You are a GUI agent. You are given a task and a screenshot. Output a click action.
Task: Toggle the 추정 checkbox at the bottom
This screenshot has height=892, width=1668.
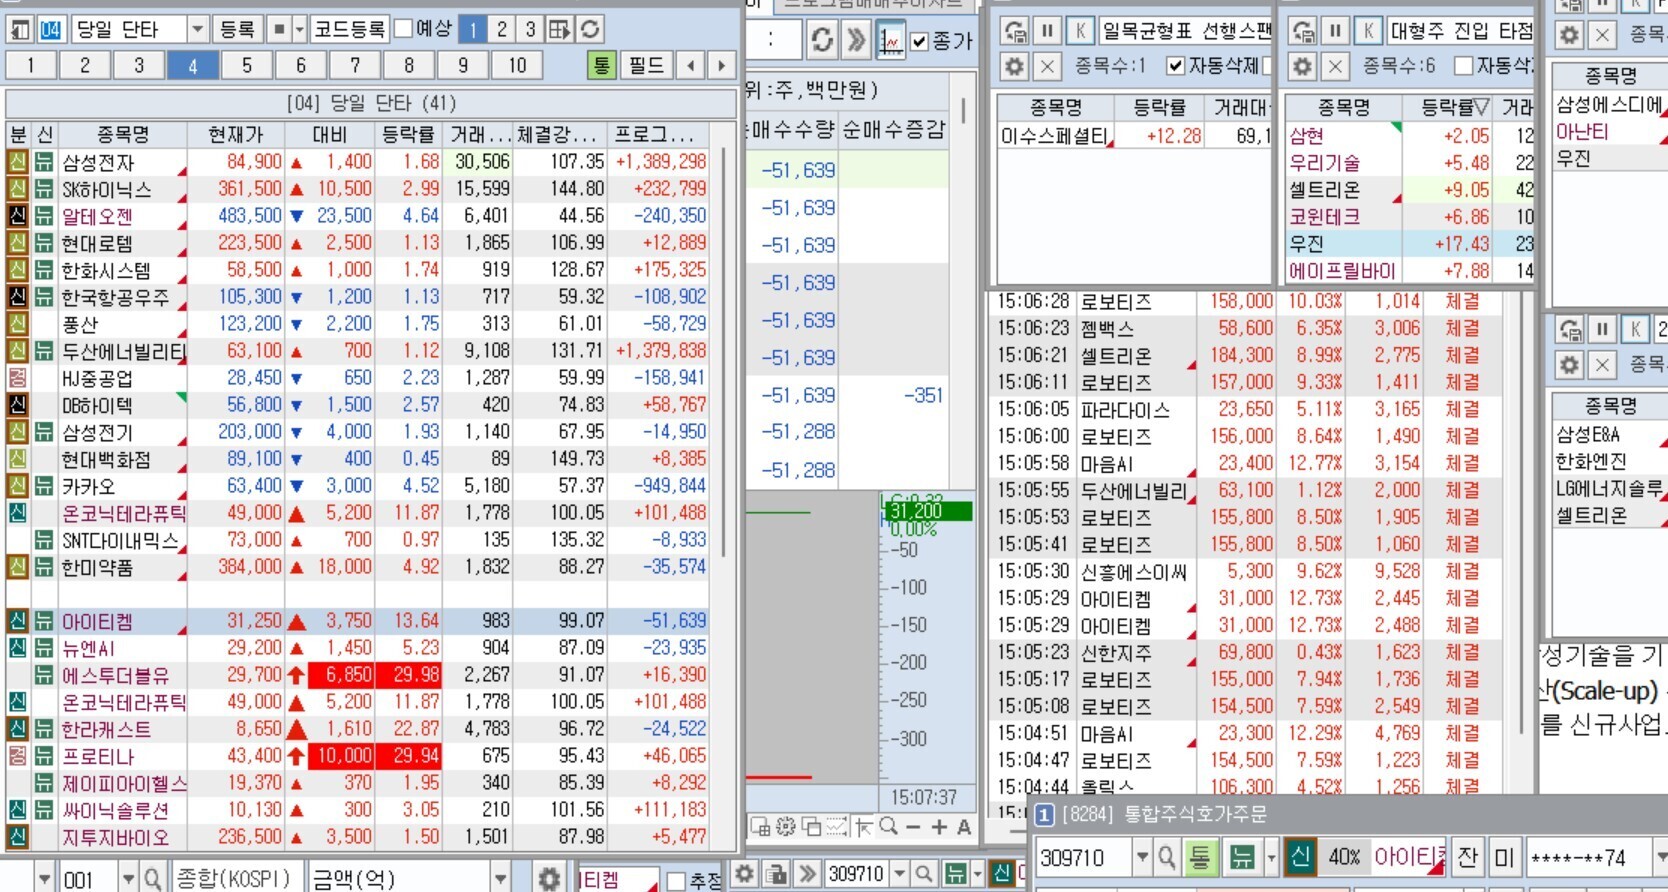tap(677, 880)
